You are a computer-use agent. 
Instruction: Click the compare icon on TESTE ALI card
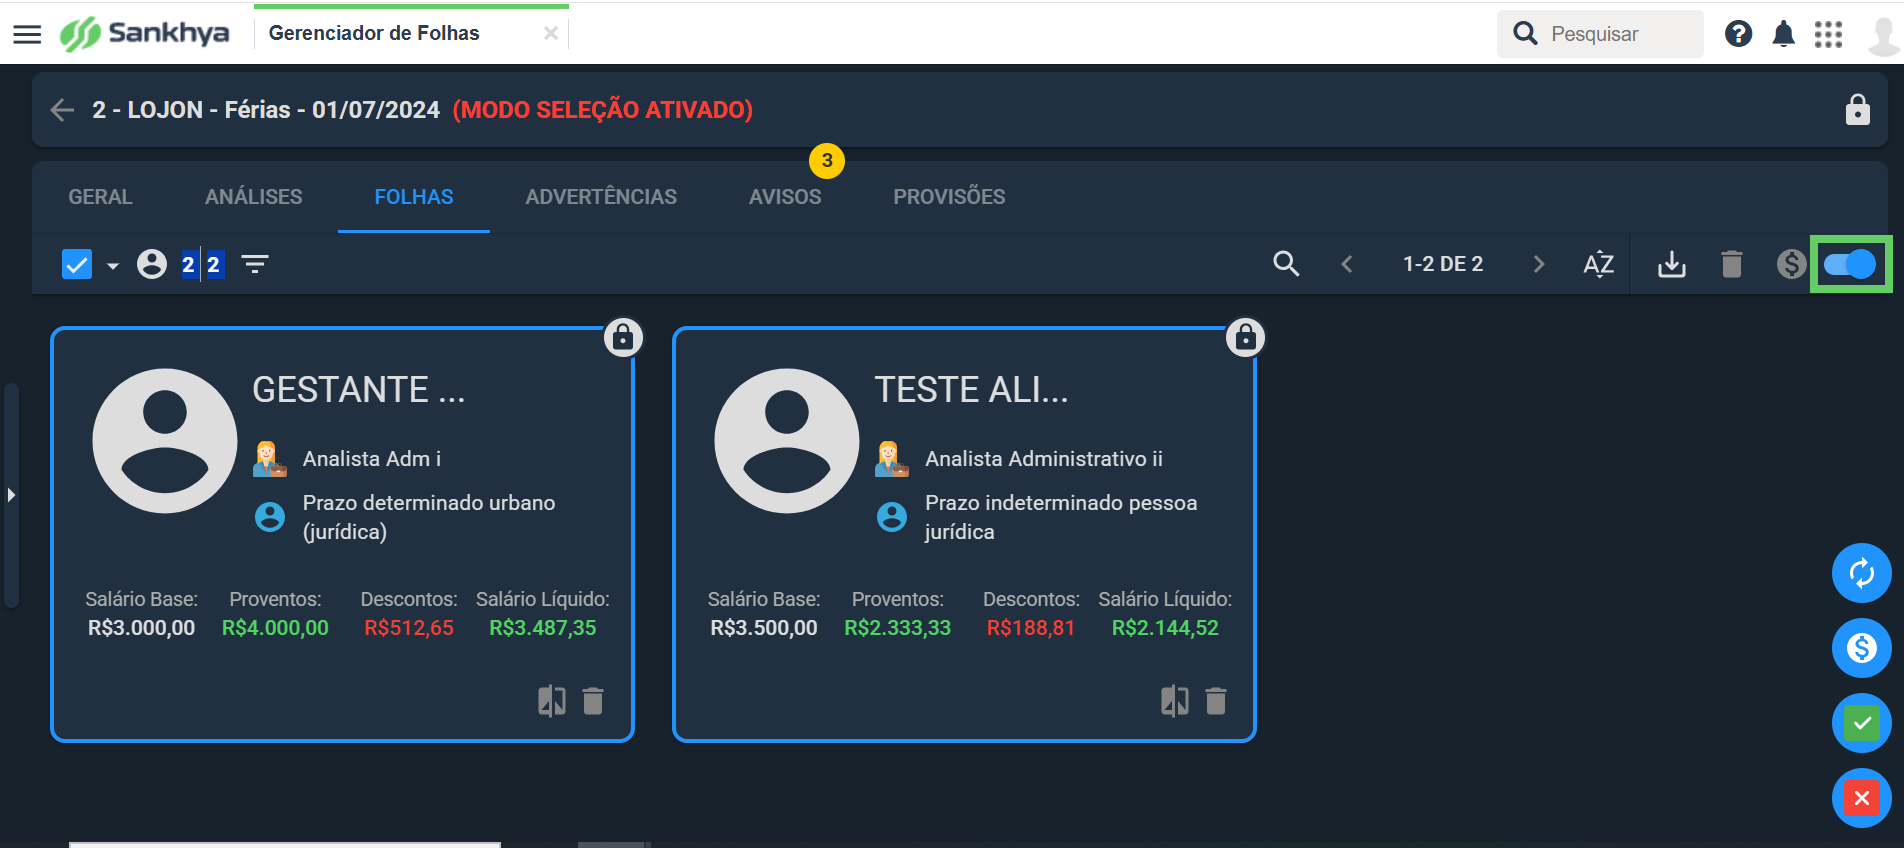tap(1174, 701)
